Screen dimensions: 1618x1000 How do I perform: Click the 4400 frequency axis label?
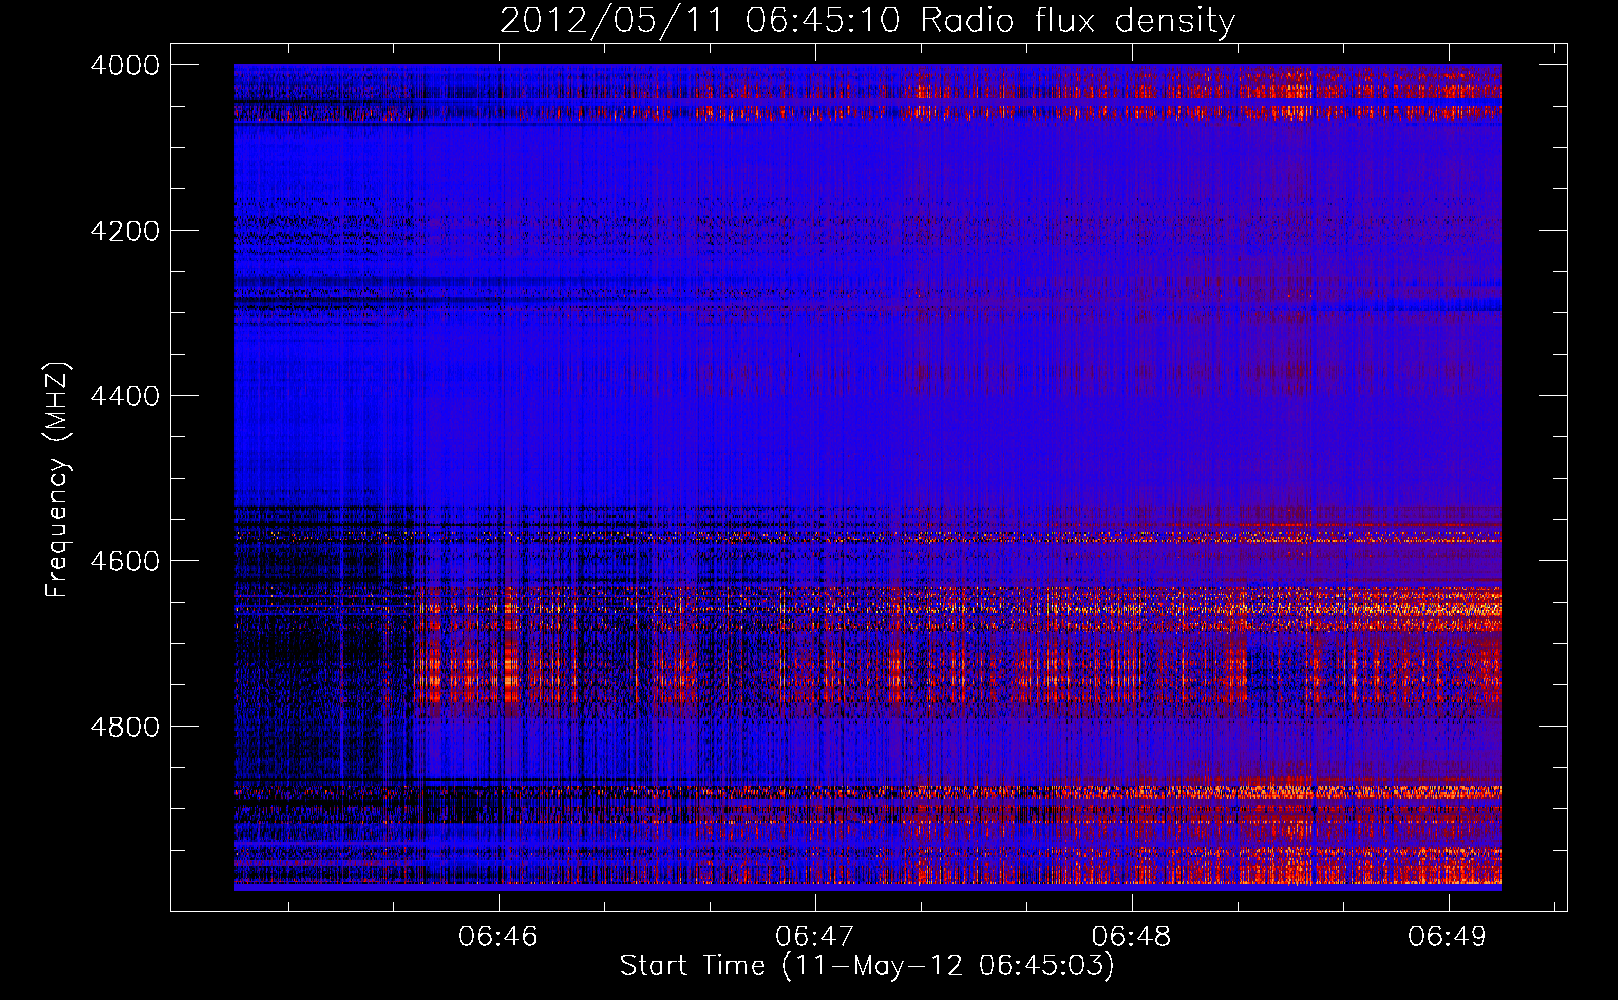point(125,396)
